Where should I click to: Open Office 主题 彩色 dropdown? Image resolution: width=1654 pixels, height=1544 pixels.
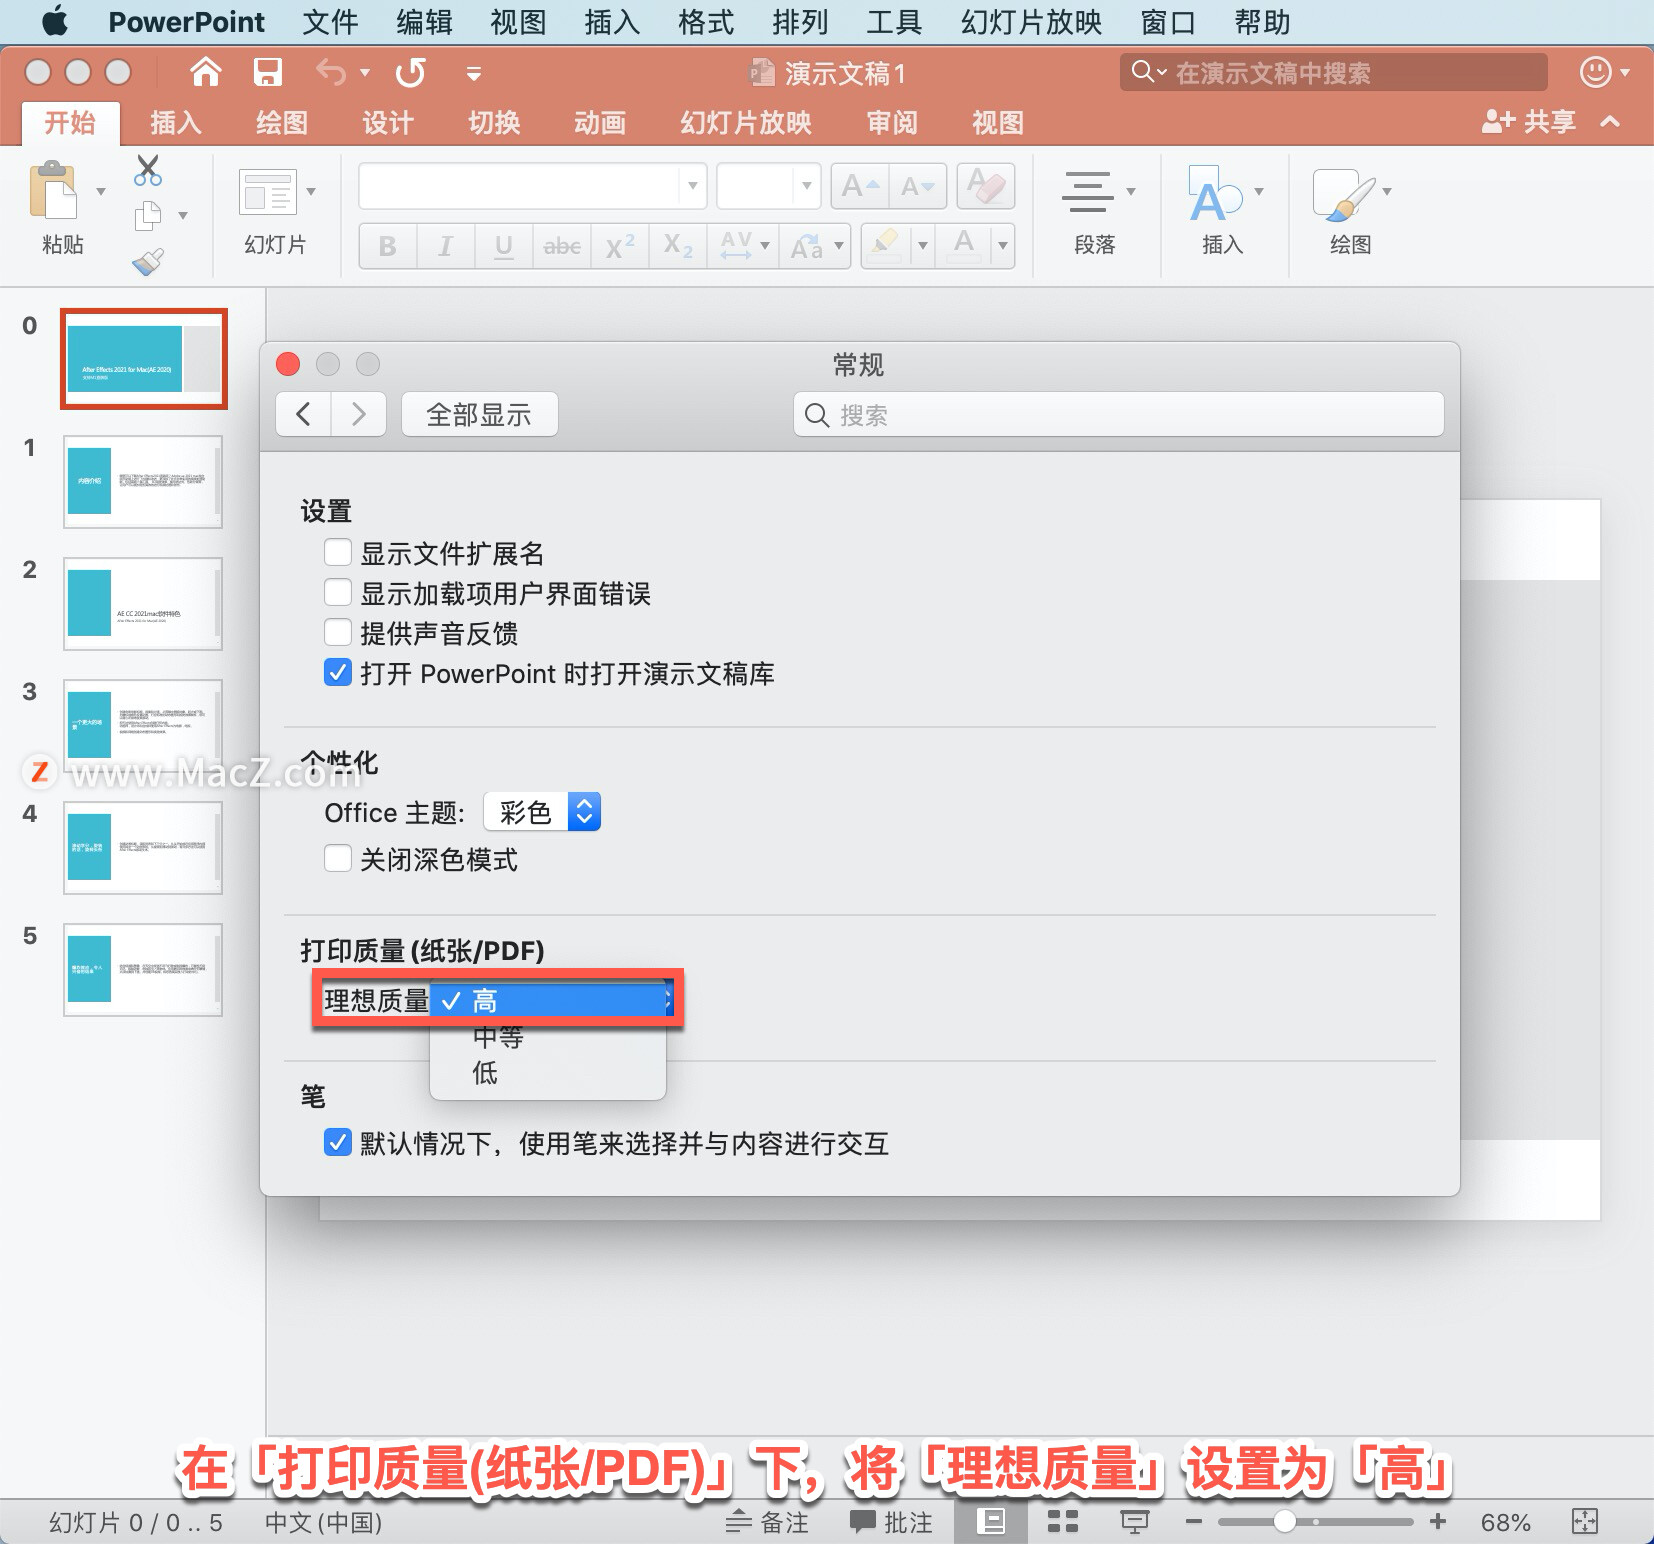pyautogui.click(x=542, y=812)
